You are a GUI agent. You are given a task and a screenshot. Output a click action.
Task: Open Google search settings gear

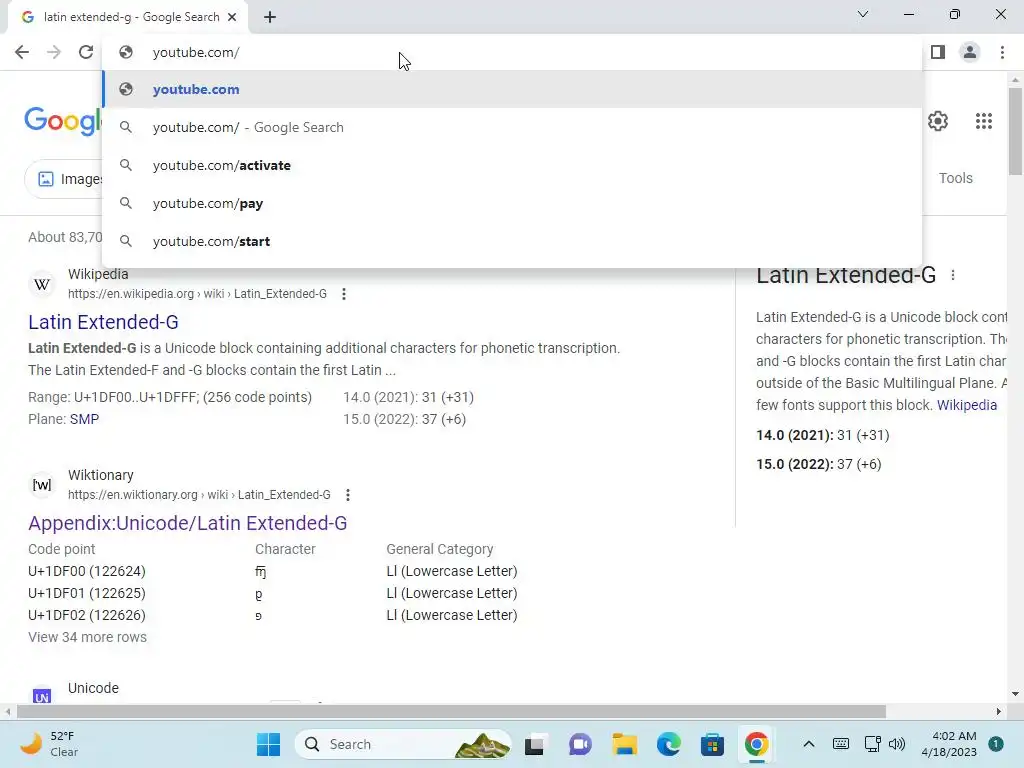(x=938, y=121)
